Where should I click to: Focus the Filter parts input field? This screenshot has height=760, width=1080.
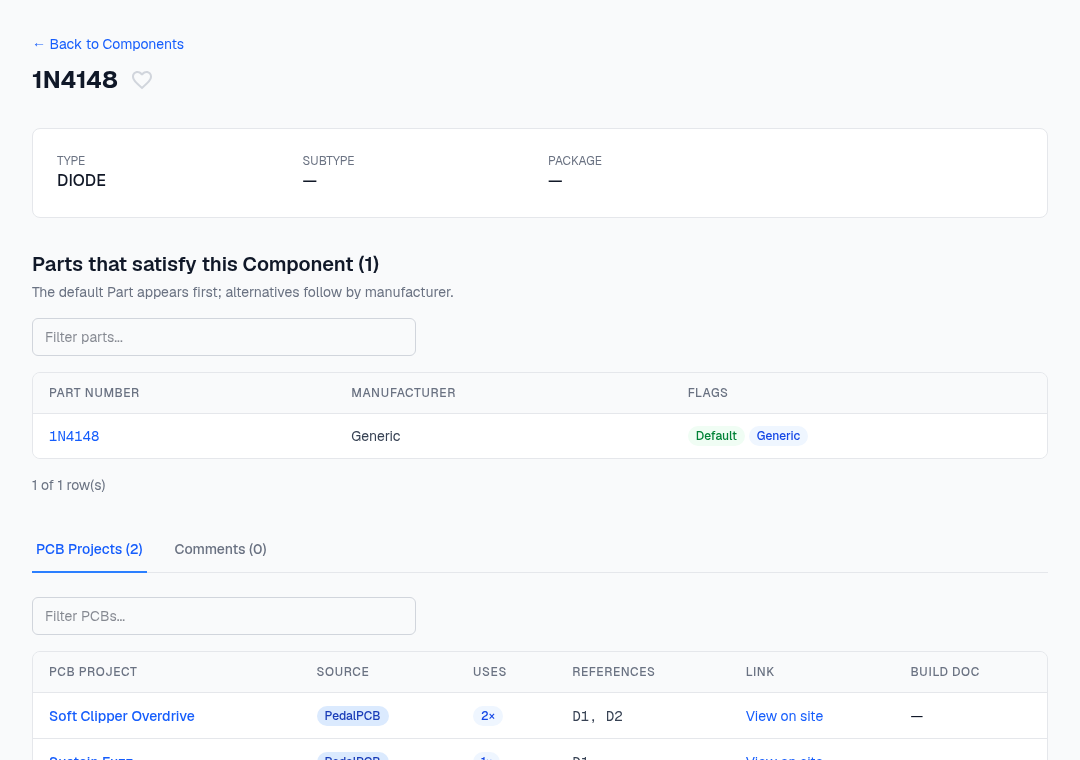coord(224,337)
